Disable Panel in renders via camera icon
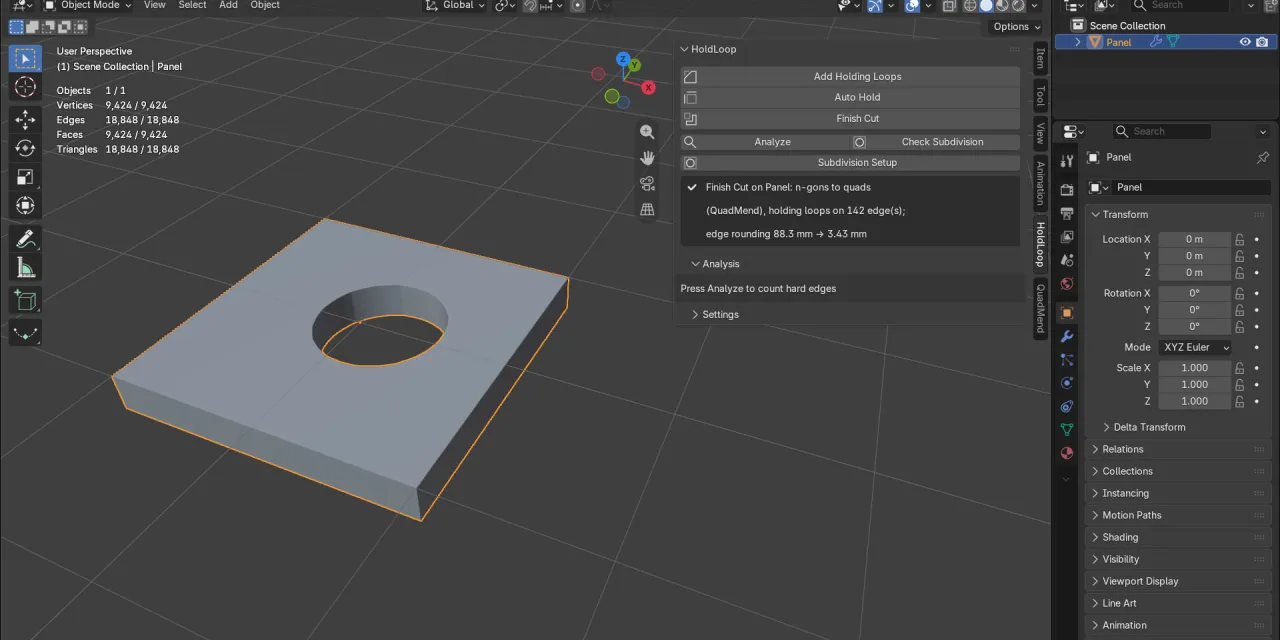The image size is (1280, 640). (x=1262, y=42)
